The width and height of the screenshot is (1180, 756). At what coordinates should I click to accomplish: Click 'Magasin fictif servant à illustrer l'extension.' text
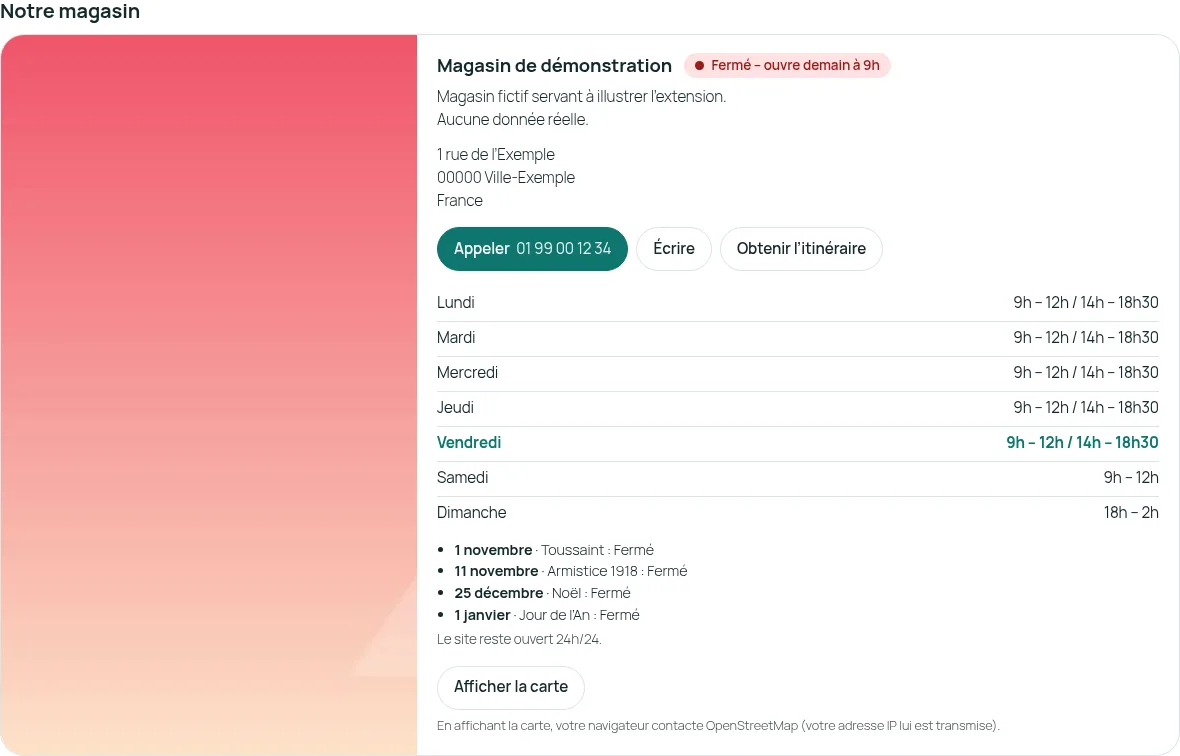[x=581, y=97]
